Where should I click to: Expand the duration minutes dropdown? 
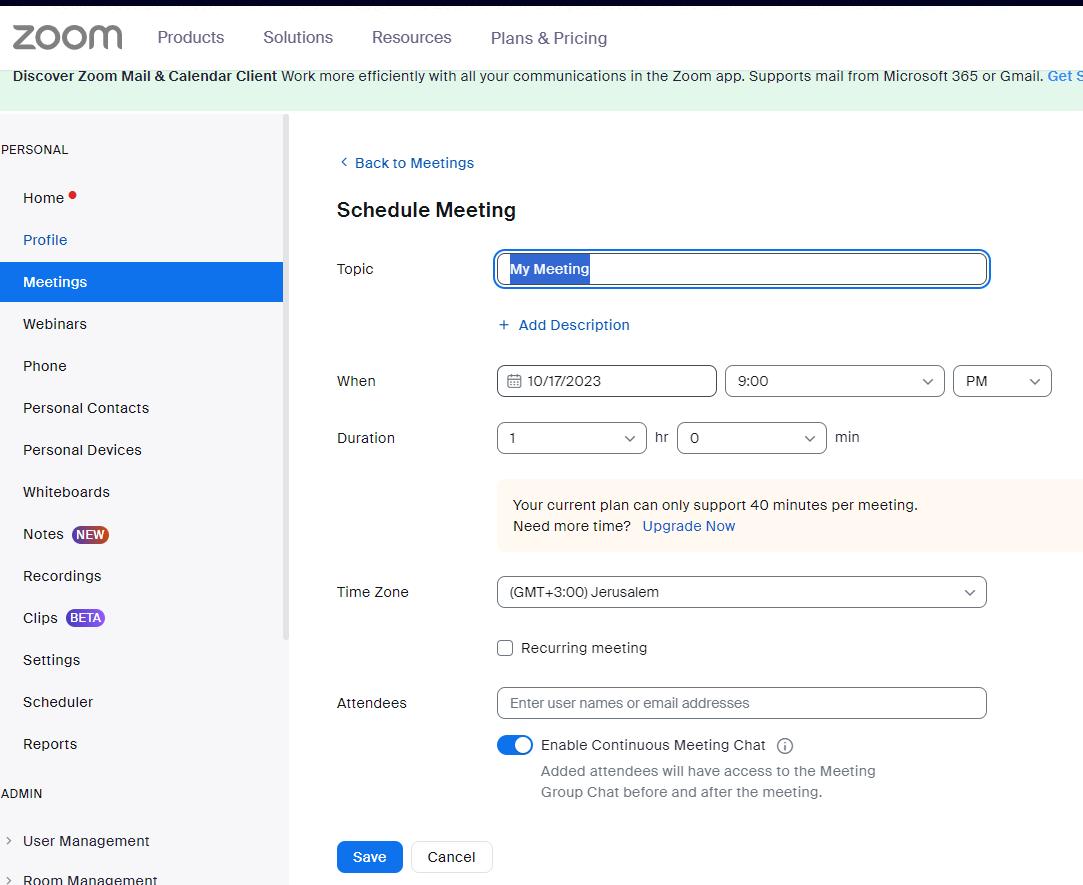pos(751,438)
